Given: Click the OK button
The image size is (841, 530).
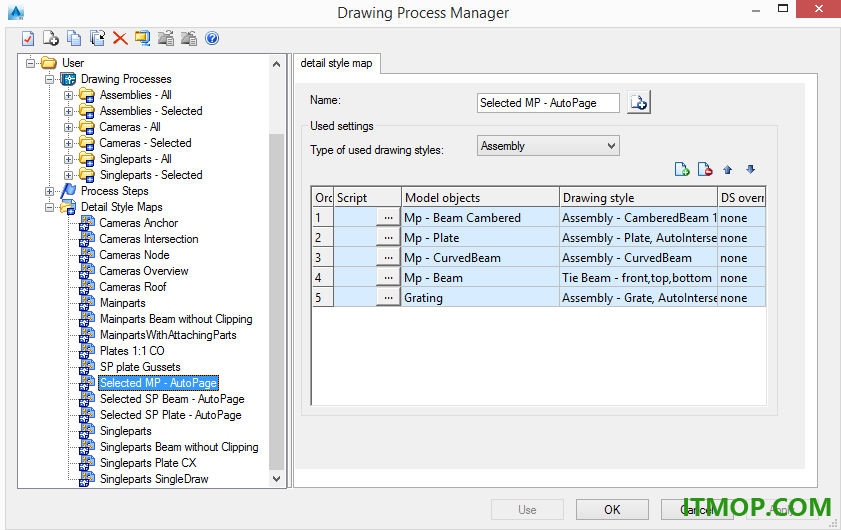Looking at the screenshot, I should click(x=612, y=510).
